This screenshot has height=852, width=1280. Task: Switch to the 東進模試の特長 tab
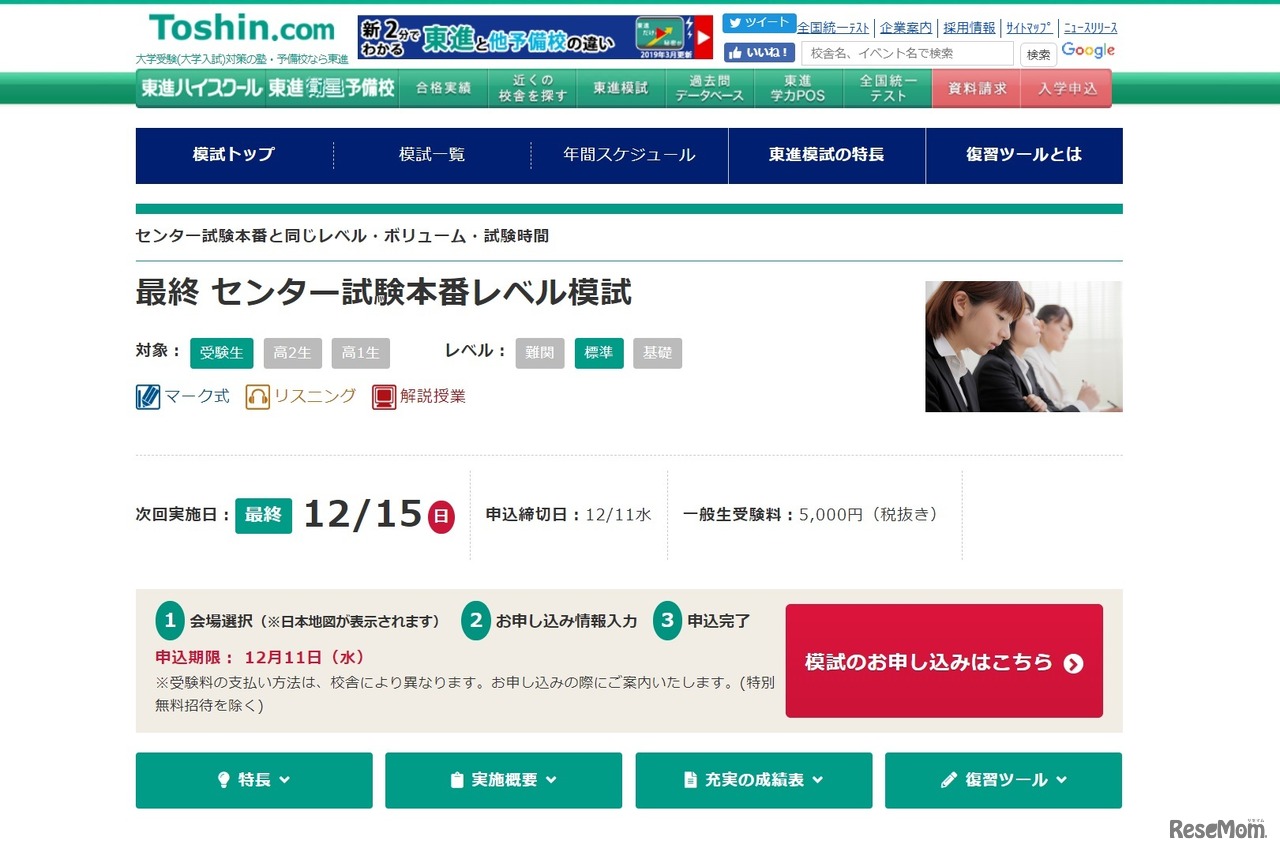click(827, 155)
